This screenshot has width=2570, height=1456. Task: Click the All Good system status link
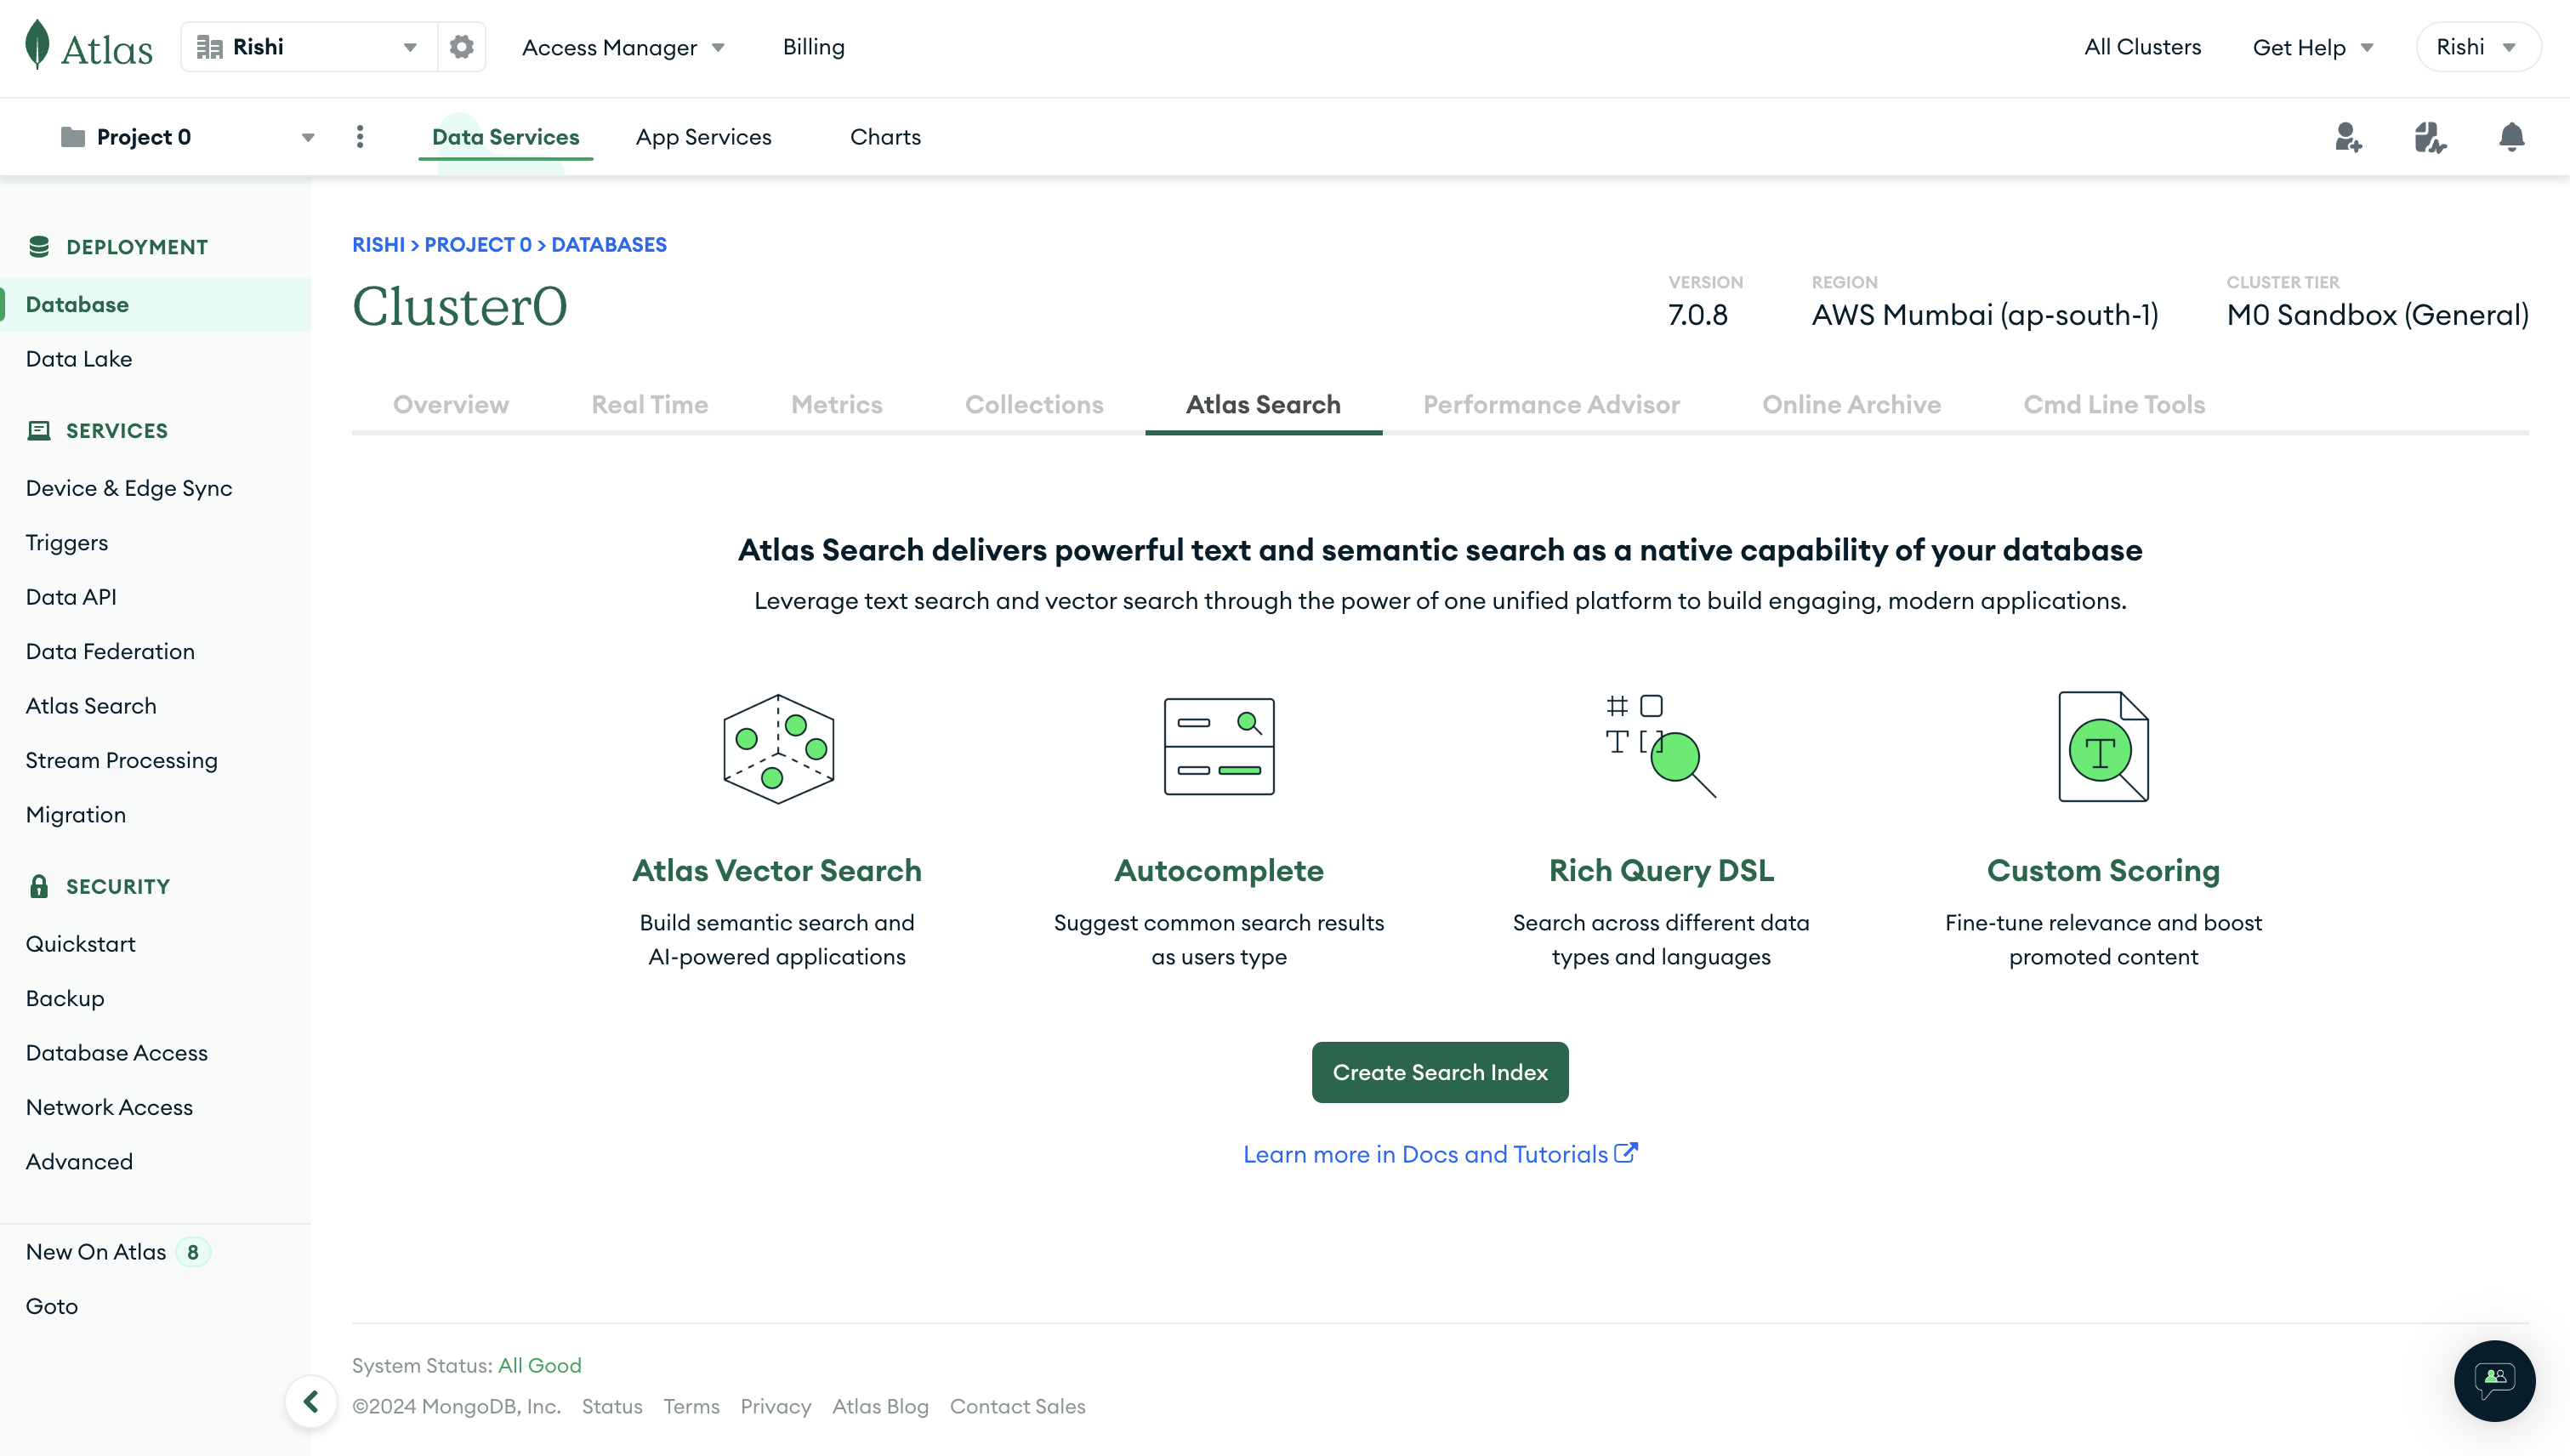(539, 1365)
